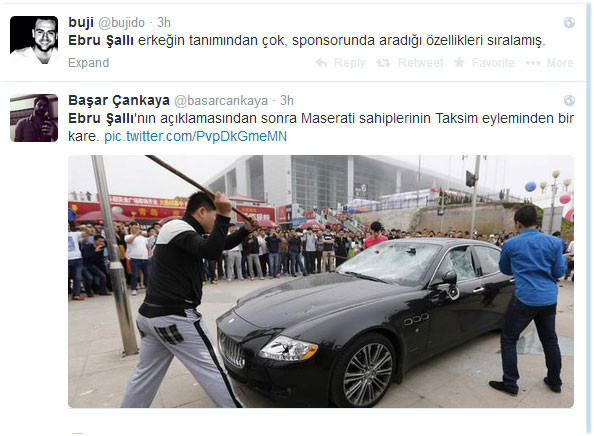Open the More dots menu on buji's tweet
The height and width of the screenshot is (436, 594).
533,63
